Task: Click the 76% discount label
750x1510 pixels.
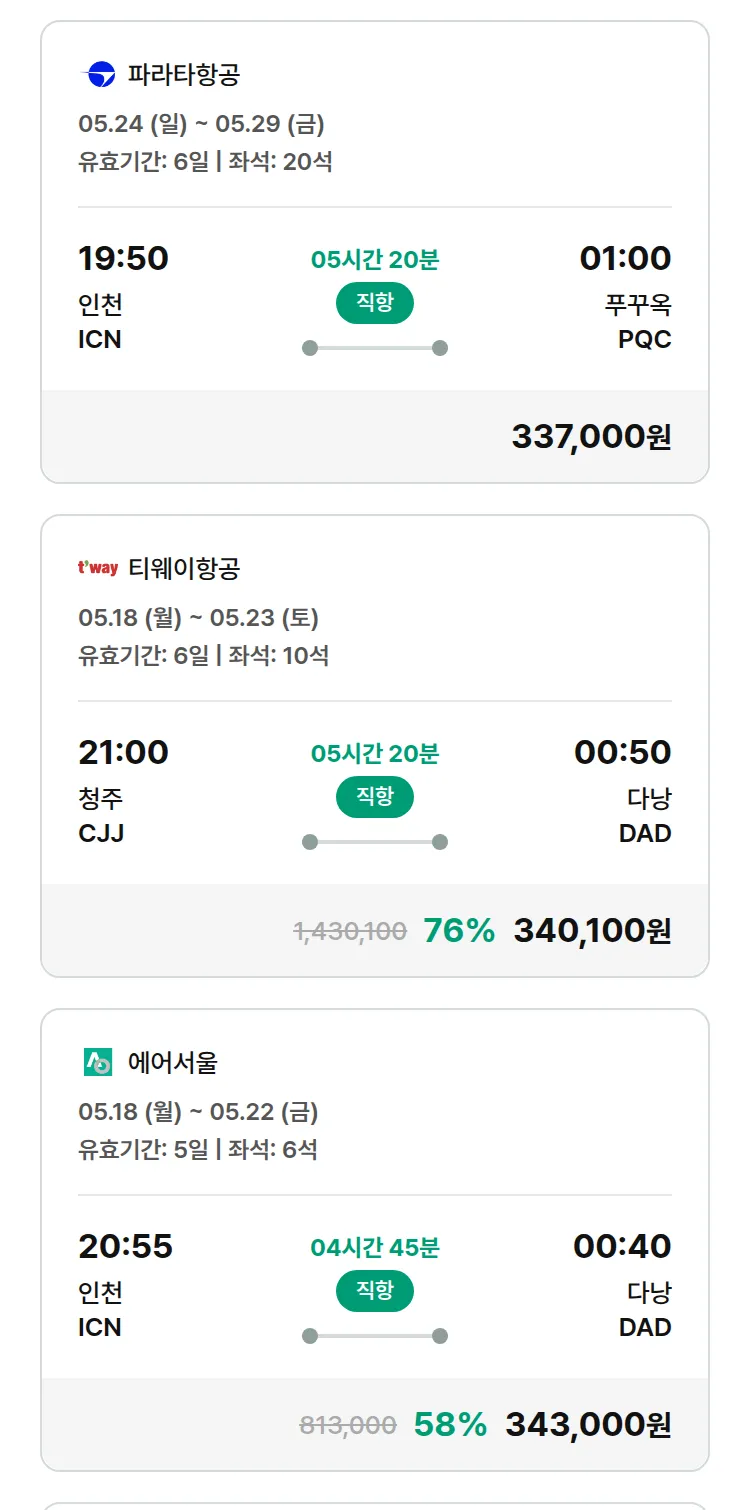Action: [459, 930]
